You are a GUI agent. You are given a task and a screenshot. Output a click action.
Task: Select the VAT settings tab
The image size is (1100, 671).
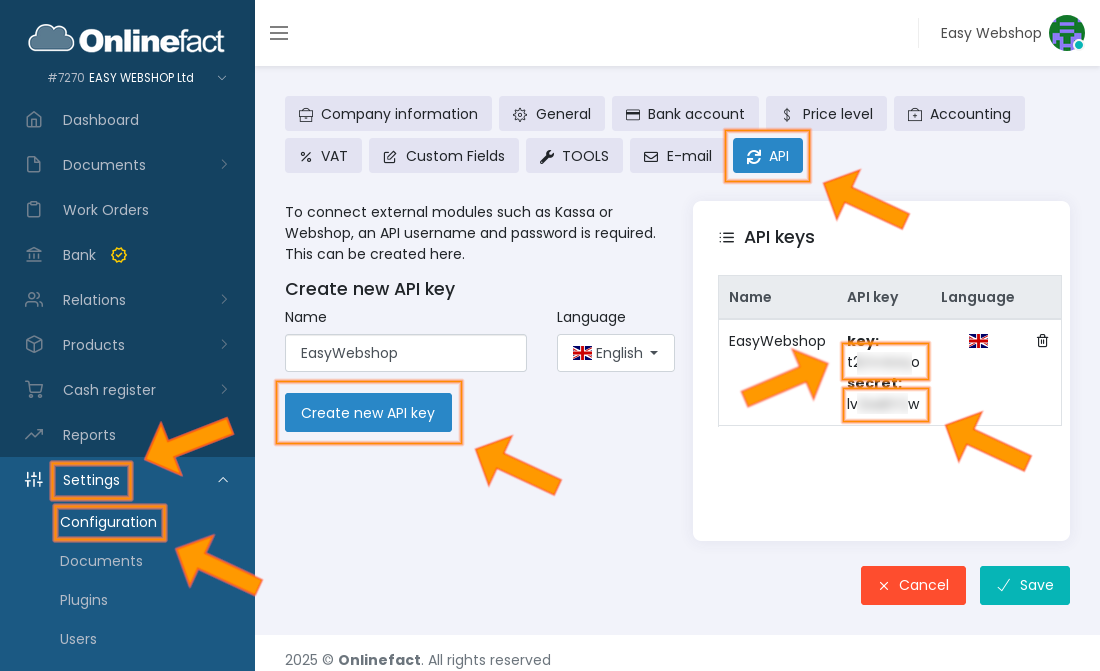(x=323, y=156)
